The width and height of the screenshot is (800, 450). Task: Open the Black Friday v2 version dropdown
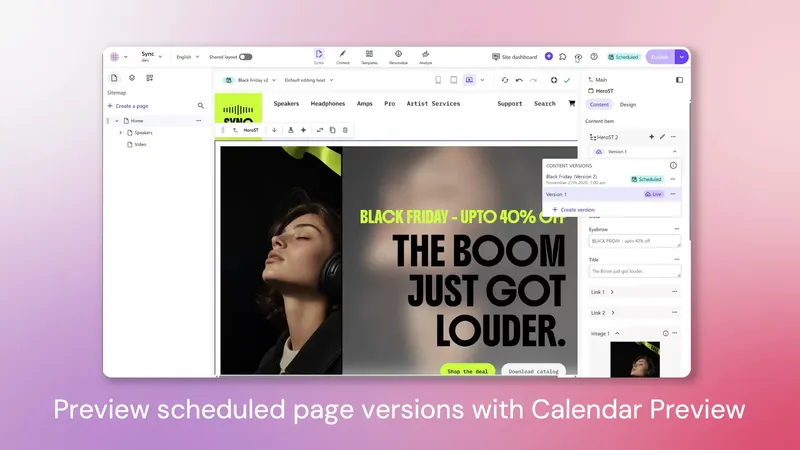click(x=251, y=80)
